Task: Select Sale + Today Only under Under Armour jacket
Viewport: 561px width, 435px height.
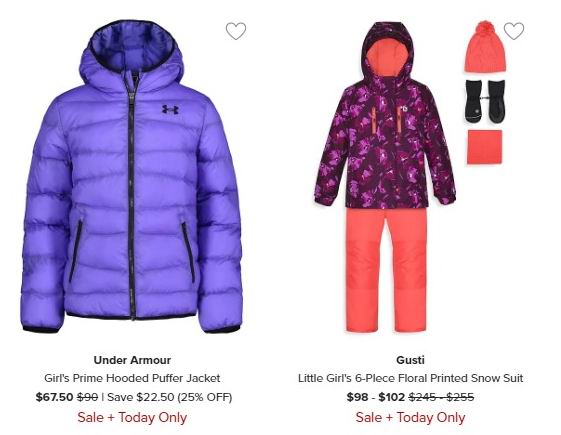Action: 132,417
